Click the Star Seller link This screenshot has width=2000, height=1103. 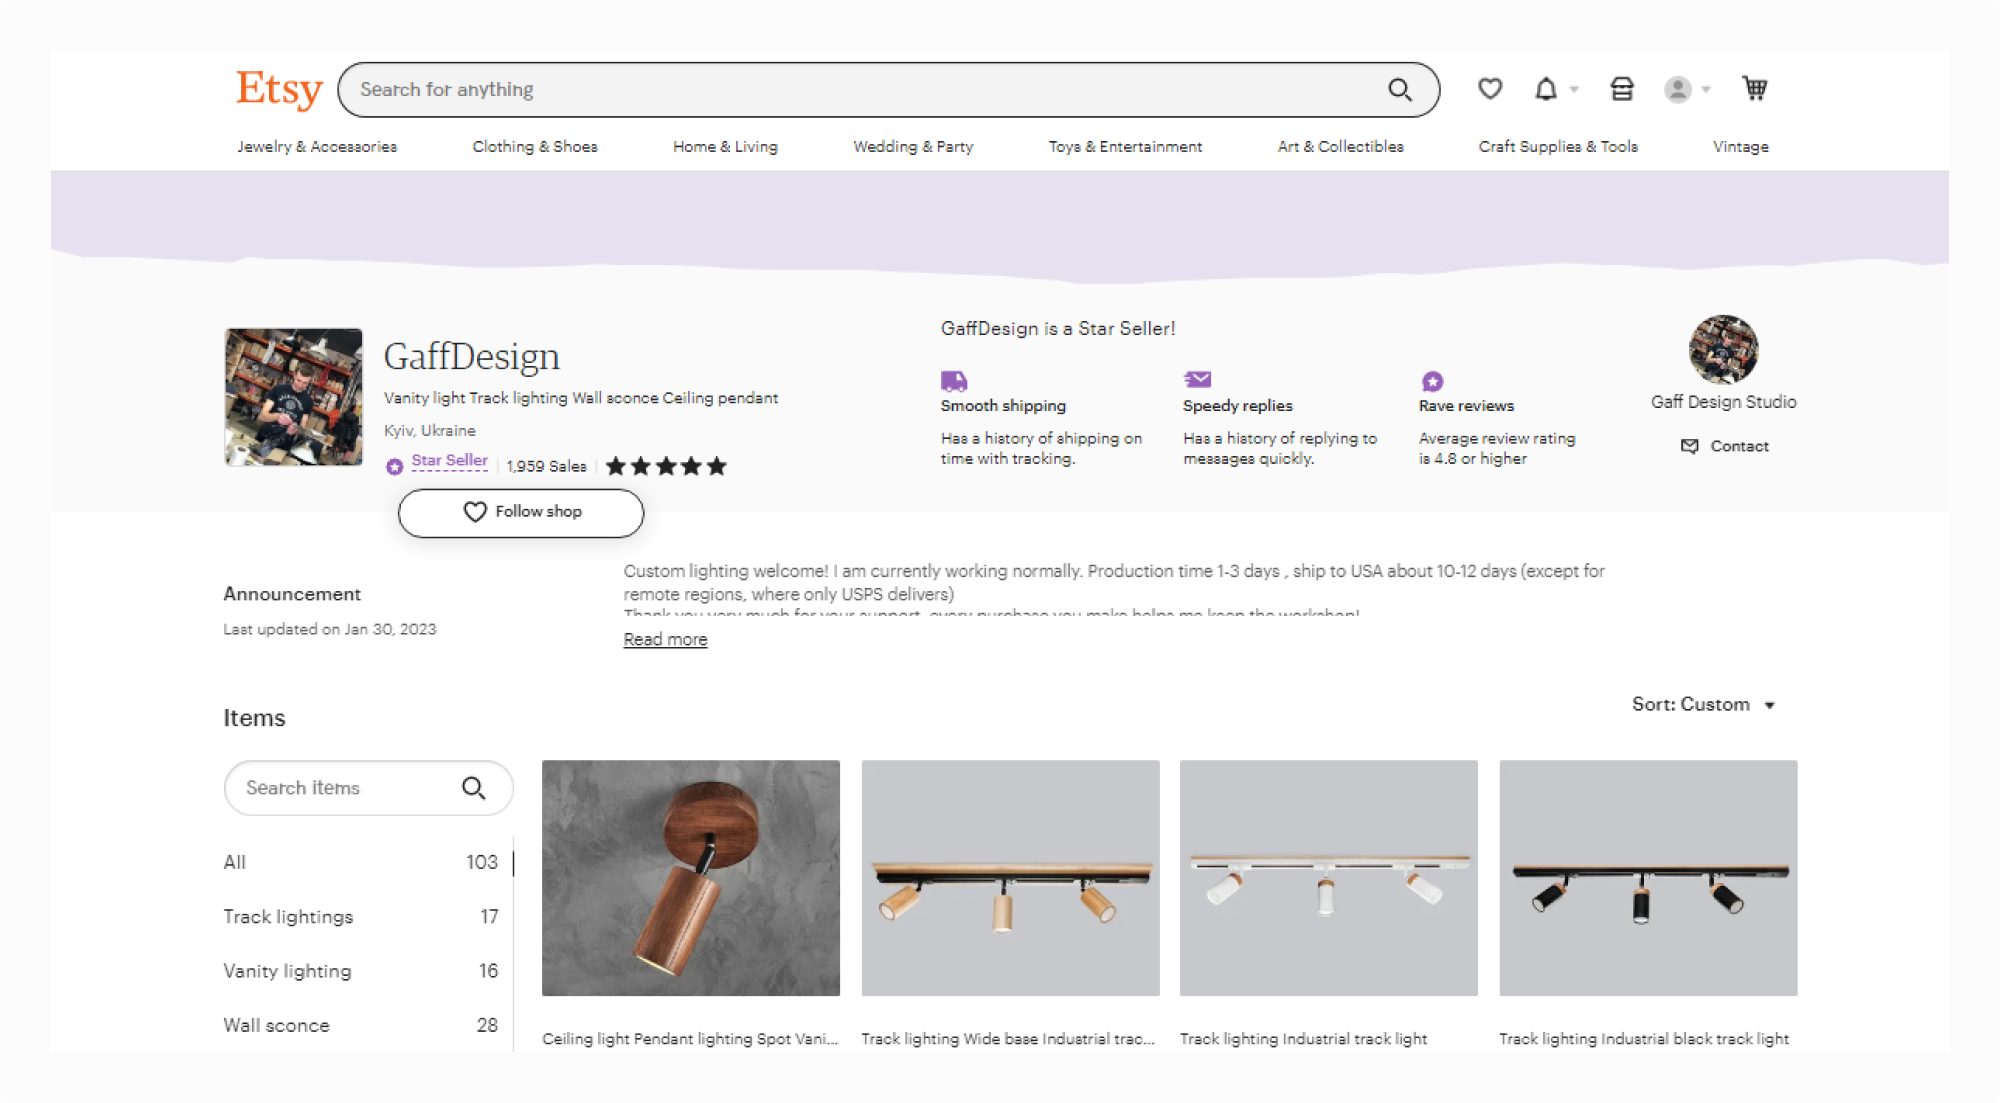(x=449, y=461)
